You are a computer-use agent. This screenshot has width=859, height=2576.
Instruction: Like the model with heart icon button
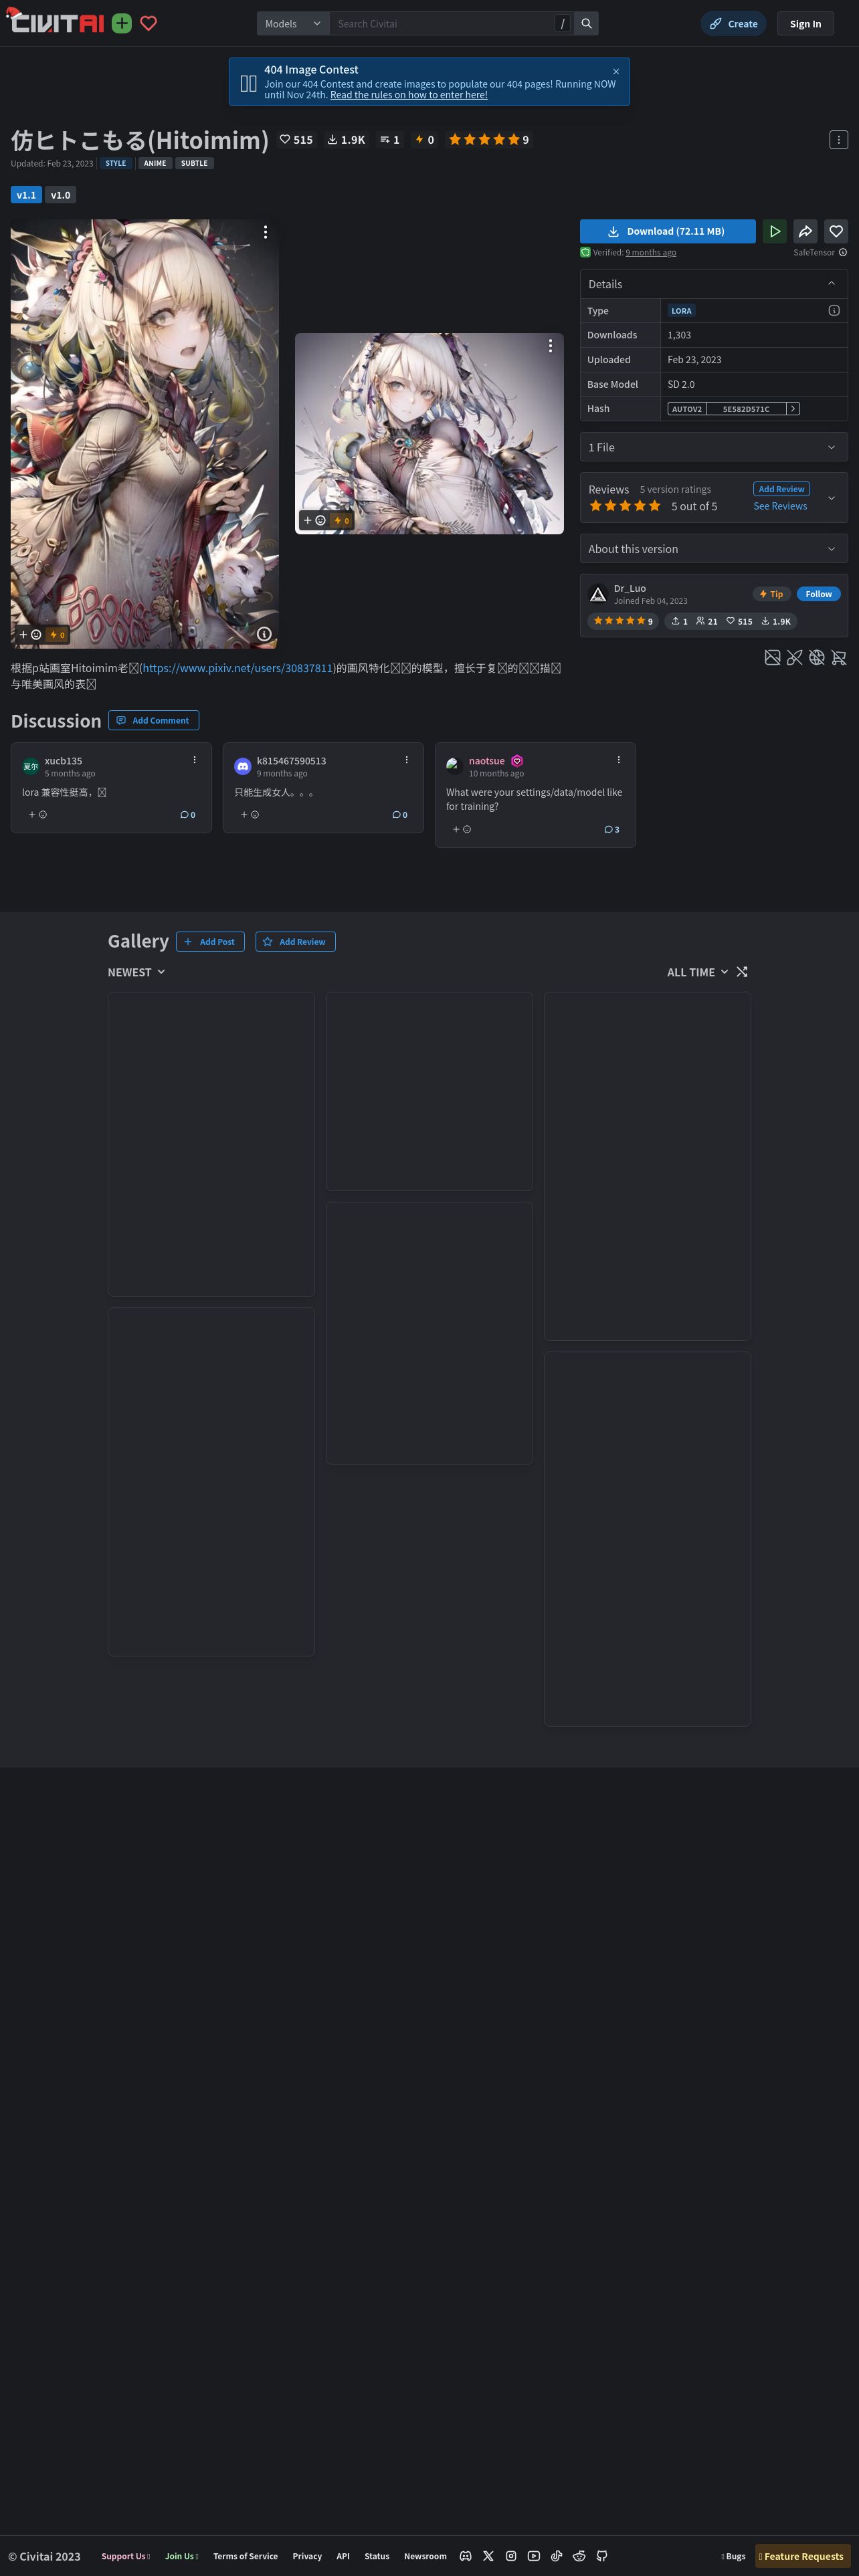[836, 231]
